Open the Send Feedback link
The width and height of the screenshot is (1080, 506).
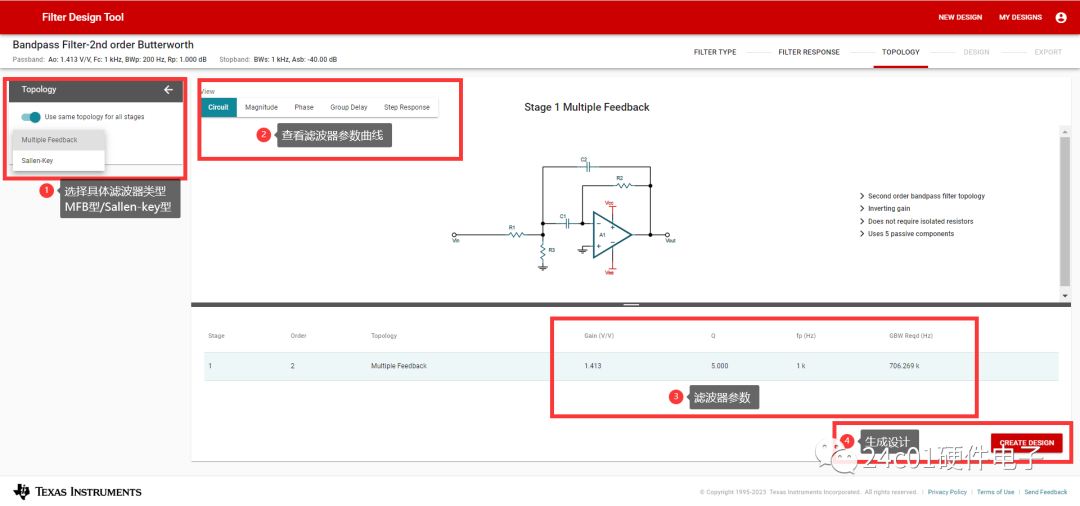(1046, 492)
